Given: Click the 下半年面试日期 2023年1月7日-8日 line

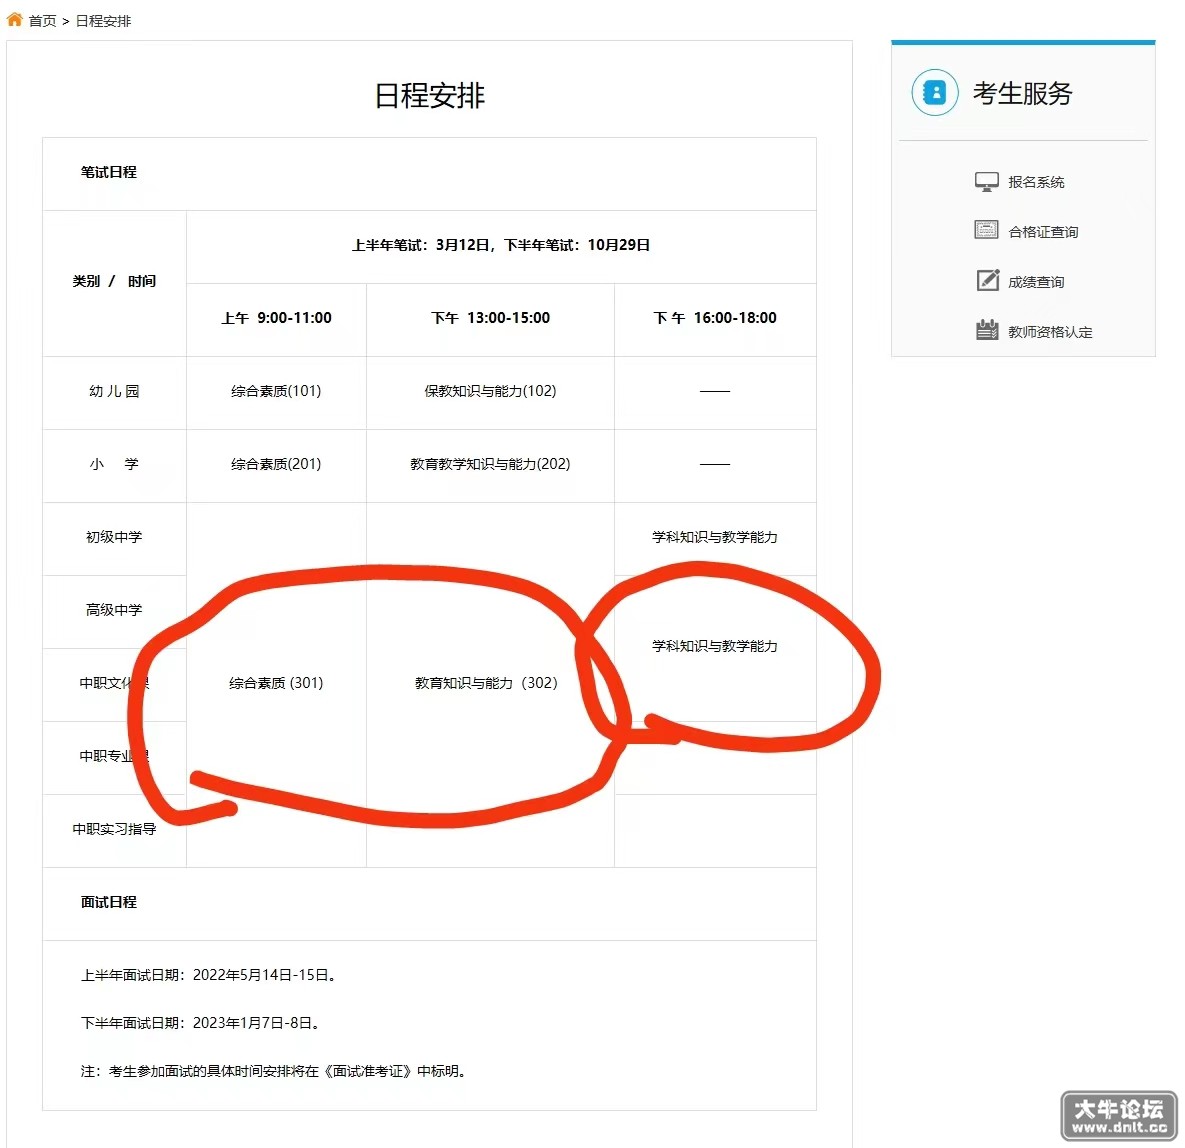Looking at the screenshot, I should (200, 1023).
